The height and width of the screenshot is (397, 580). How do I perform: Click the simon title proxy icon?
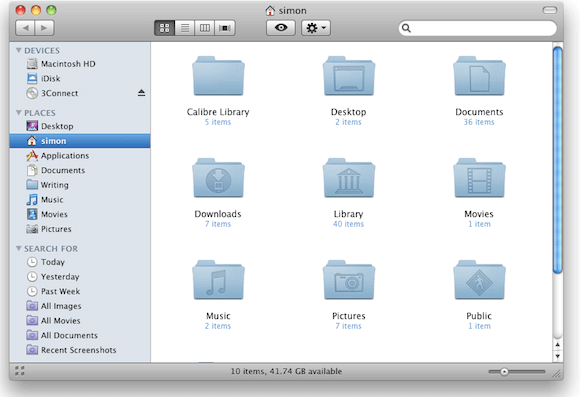(270, 10)
